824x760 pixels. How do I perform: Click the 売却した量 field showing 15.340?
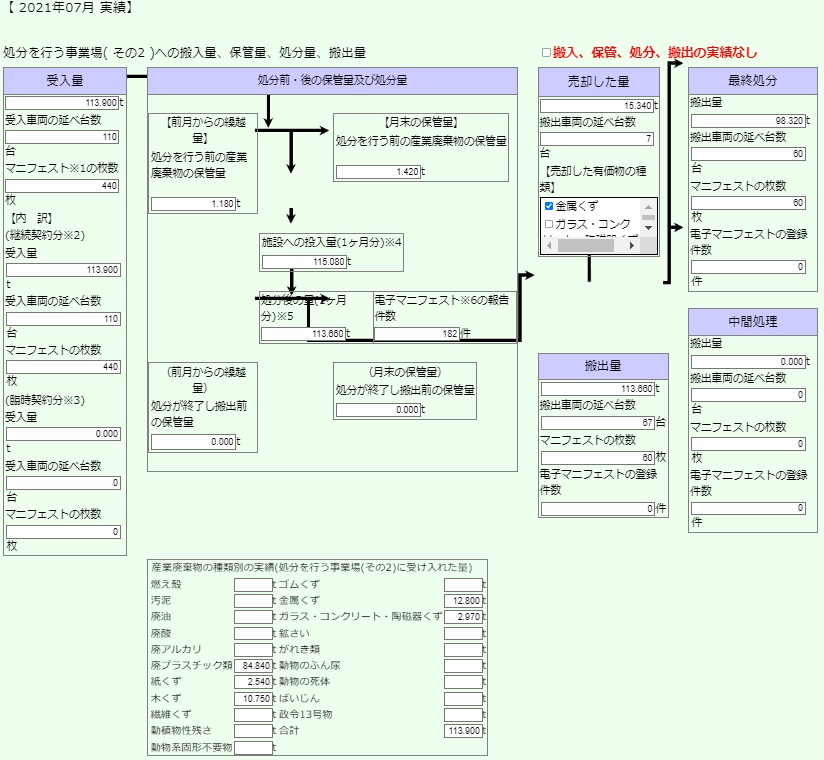[597, 105]
